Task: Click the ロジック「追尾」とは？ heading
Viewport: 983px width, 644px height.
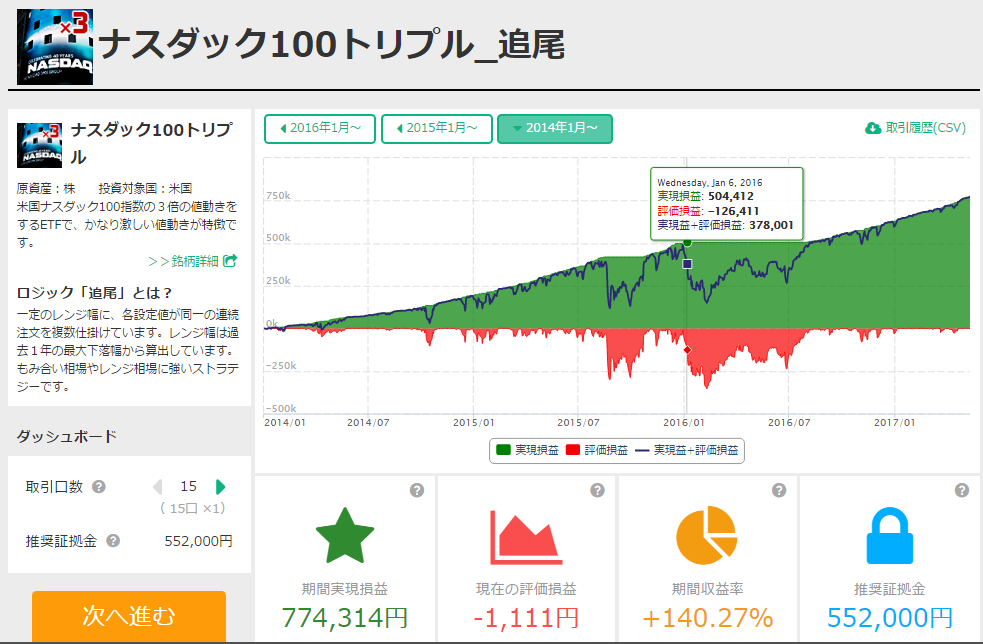Action: (x=94, y=293)
